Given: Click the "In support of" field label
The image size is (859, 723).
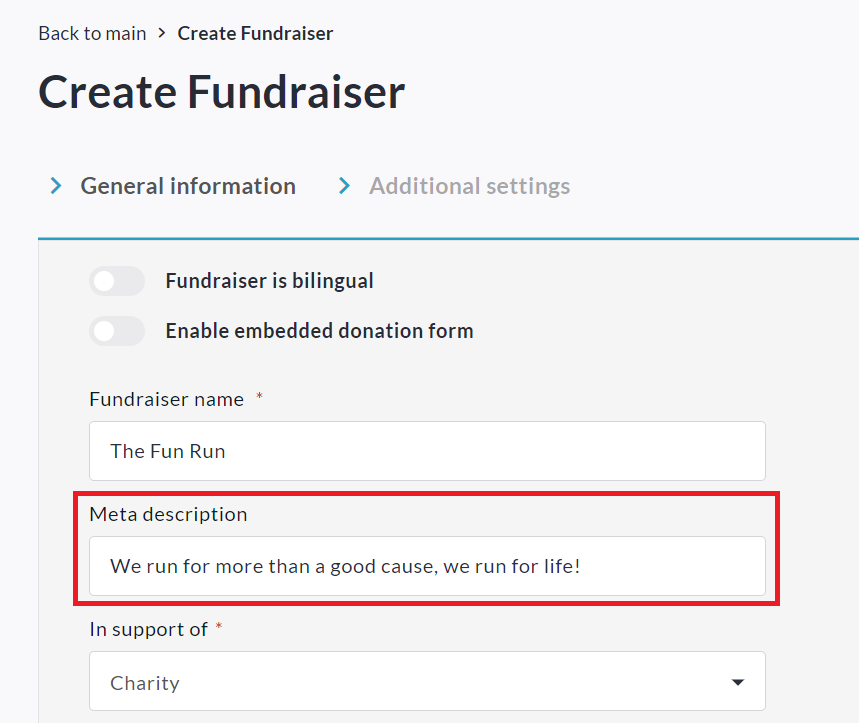Looking at the screenshot, I should 148,629.
